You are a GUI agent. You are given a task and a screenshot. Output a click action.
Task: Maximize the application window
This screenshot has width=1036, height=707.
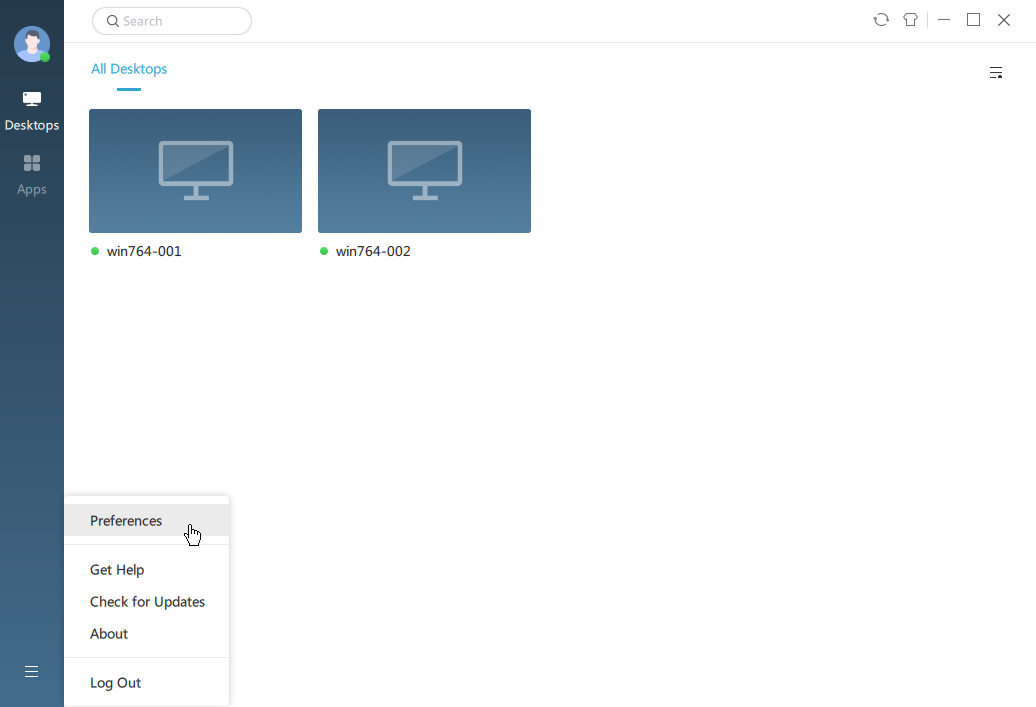(x=973, y=20)
